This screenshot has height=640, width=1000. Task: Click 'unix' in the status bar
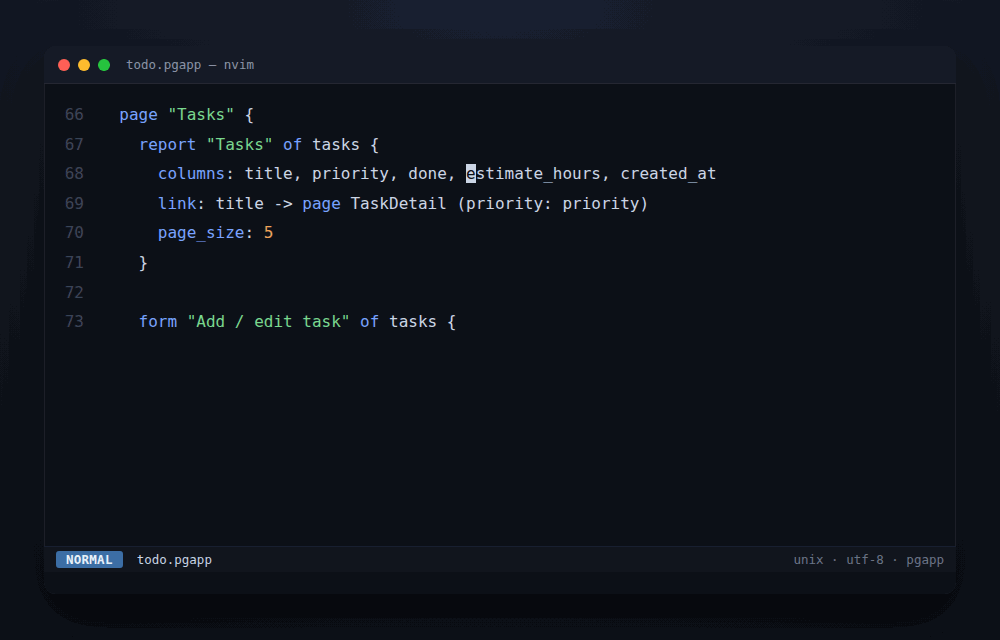point(808,560)
